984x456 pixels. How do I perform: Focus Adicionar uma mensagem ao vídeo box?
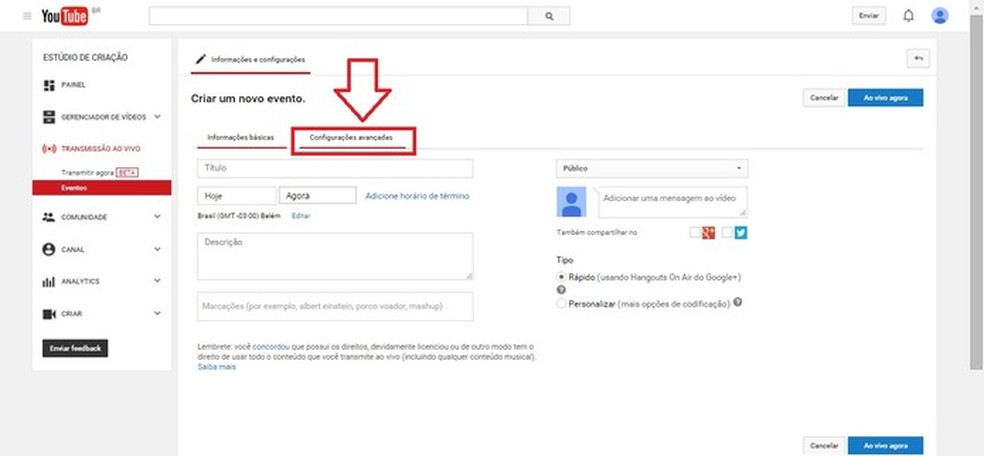point(673,202)
